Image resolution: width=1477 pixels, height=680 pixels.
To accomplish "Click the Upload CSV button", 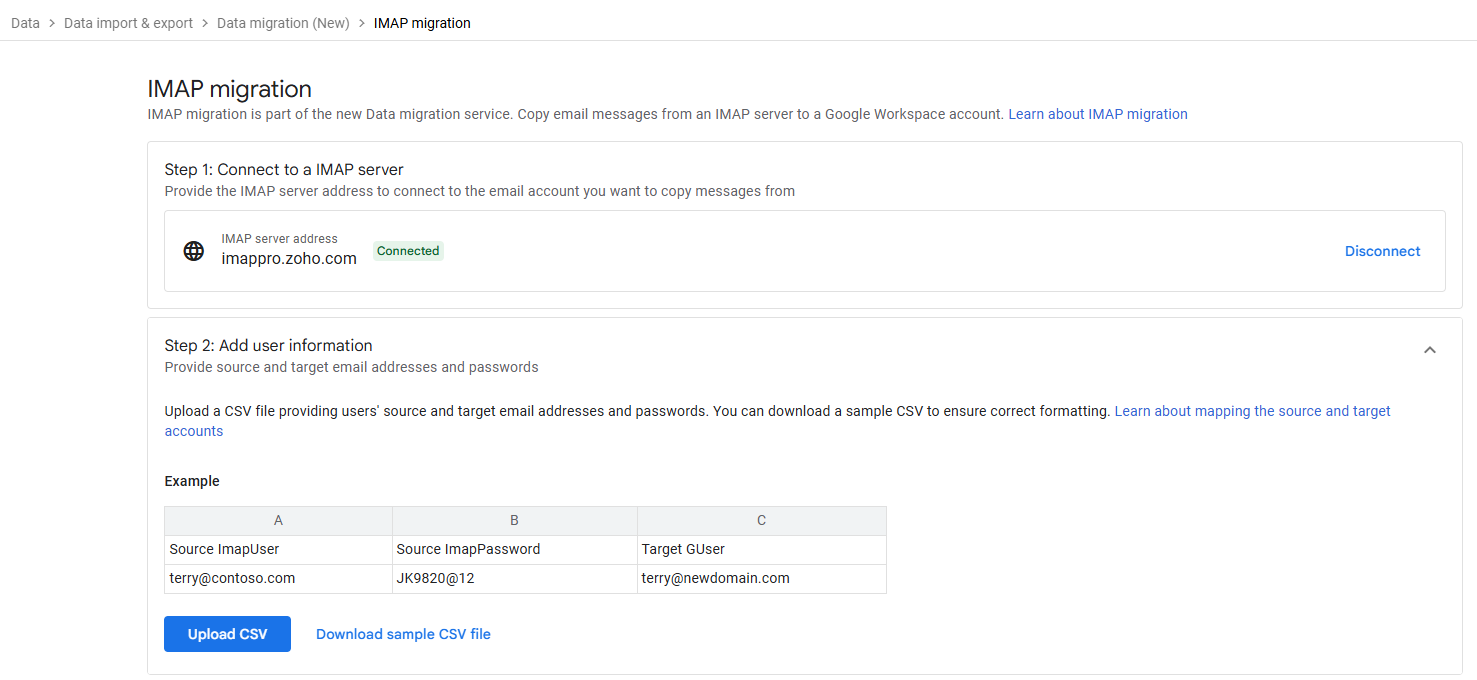I will (227, 634).
